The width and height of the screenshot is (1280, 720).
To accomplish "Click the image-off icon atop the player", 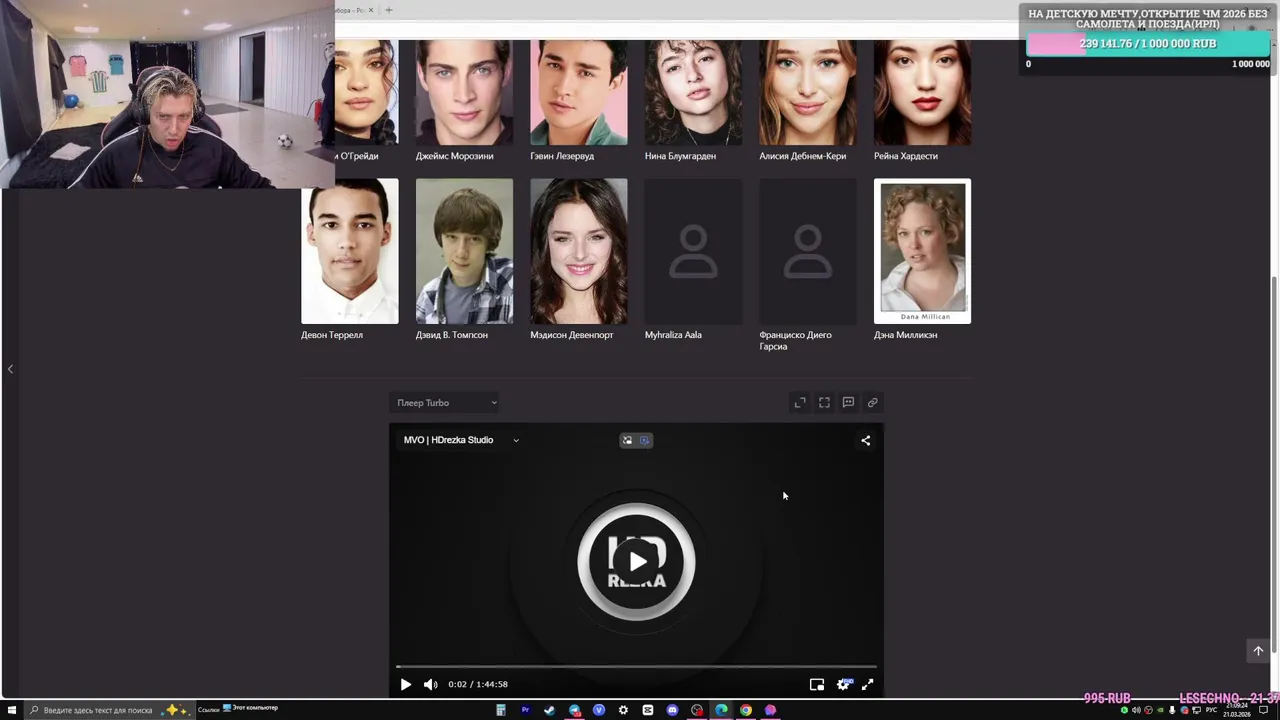I will (627, 440).
